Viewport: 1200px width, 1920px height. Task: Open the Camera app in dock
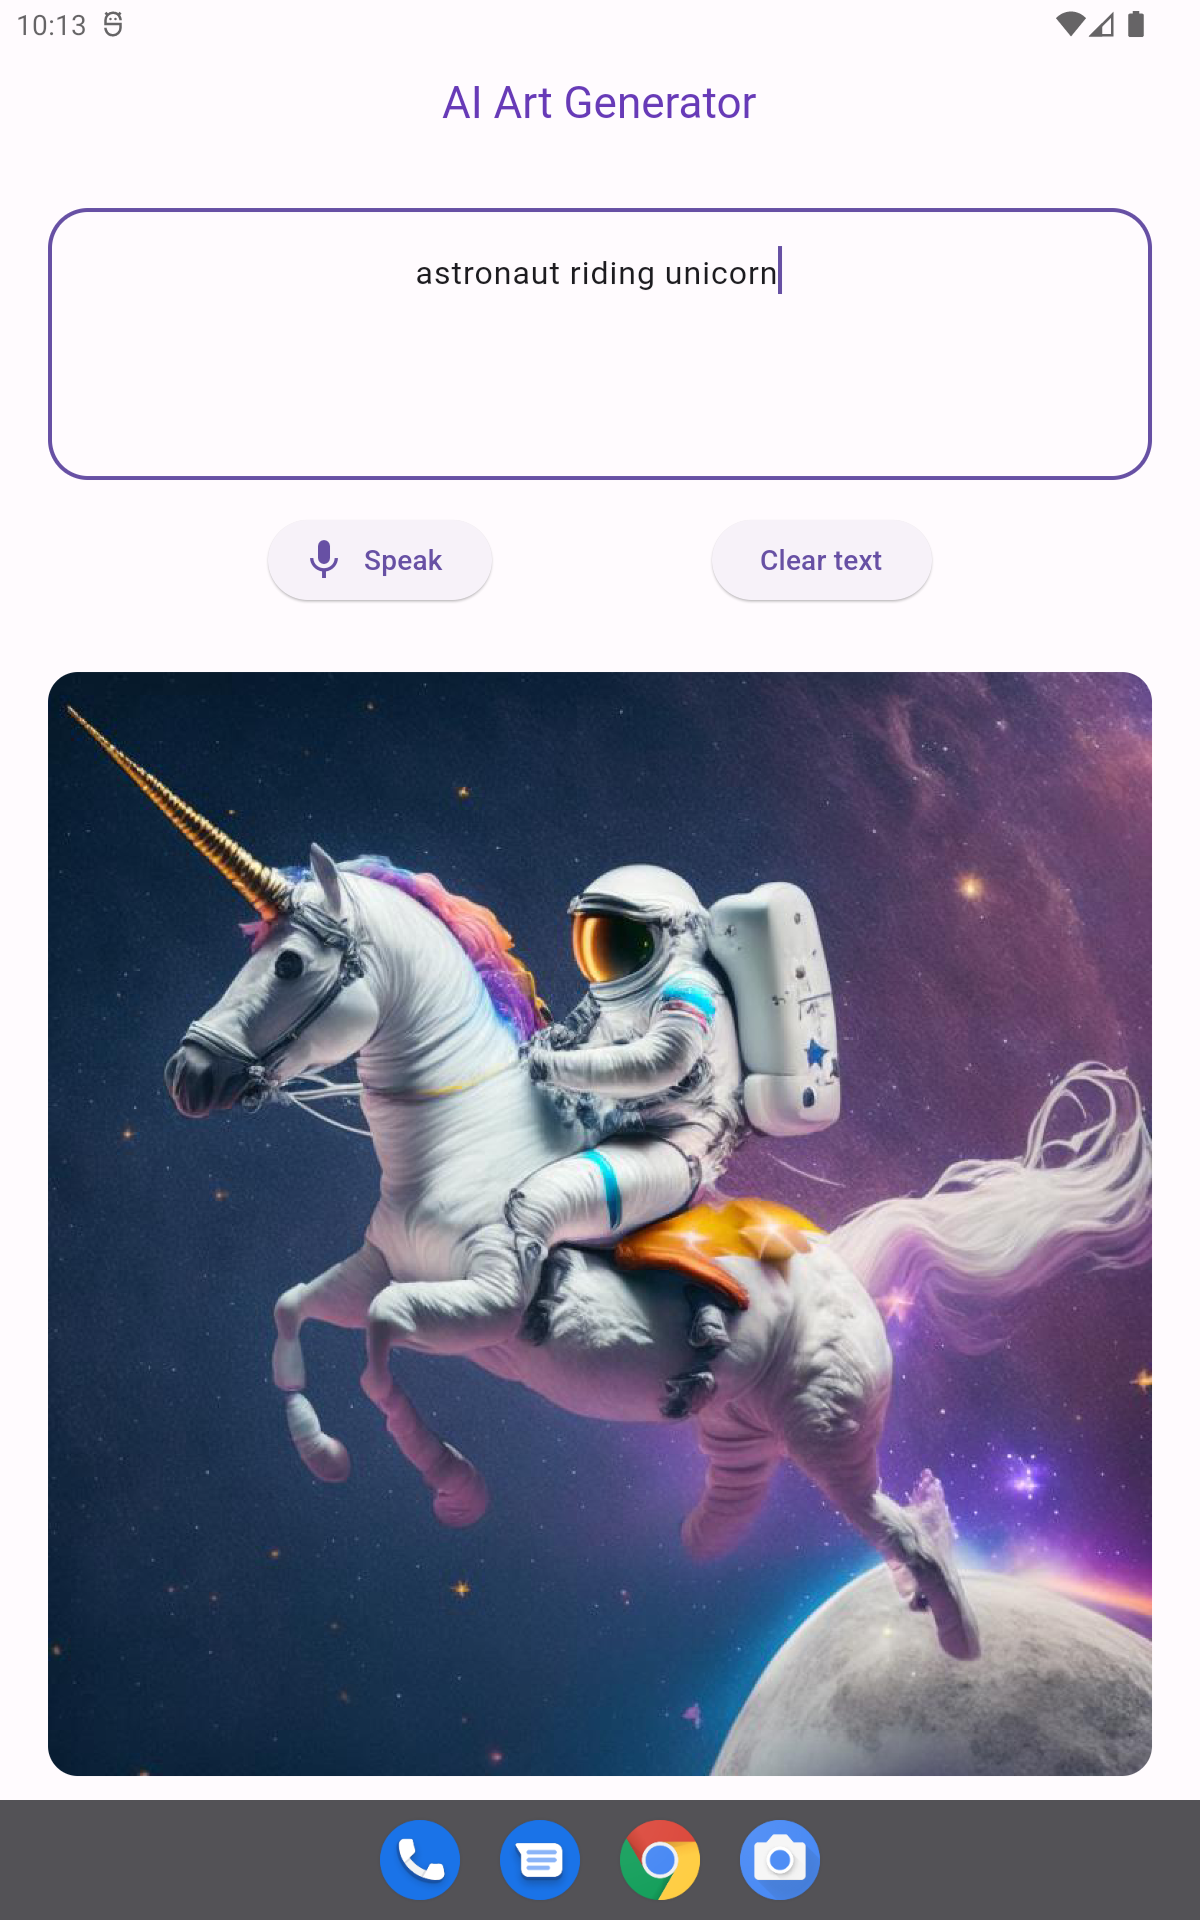(x=780, y=1860)
